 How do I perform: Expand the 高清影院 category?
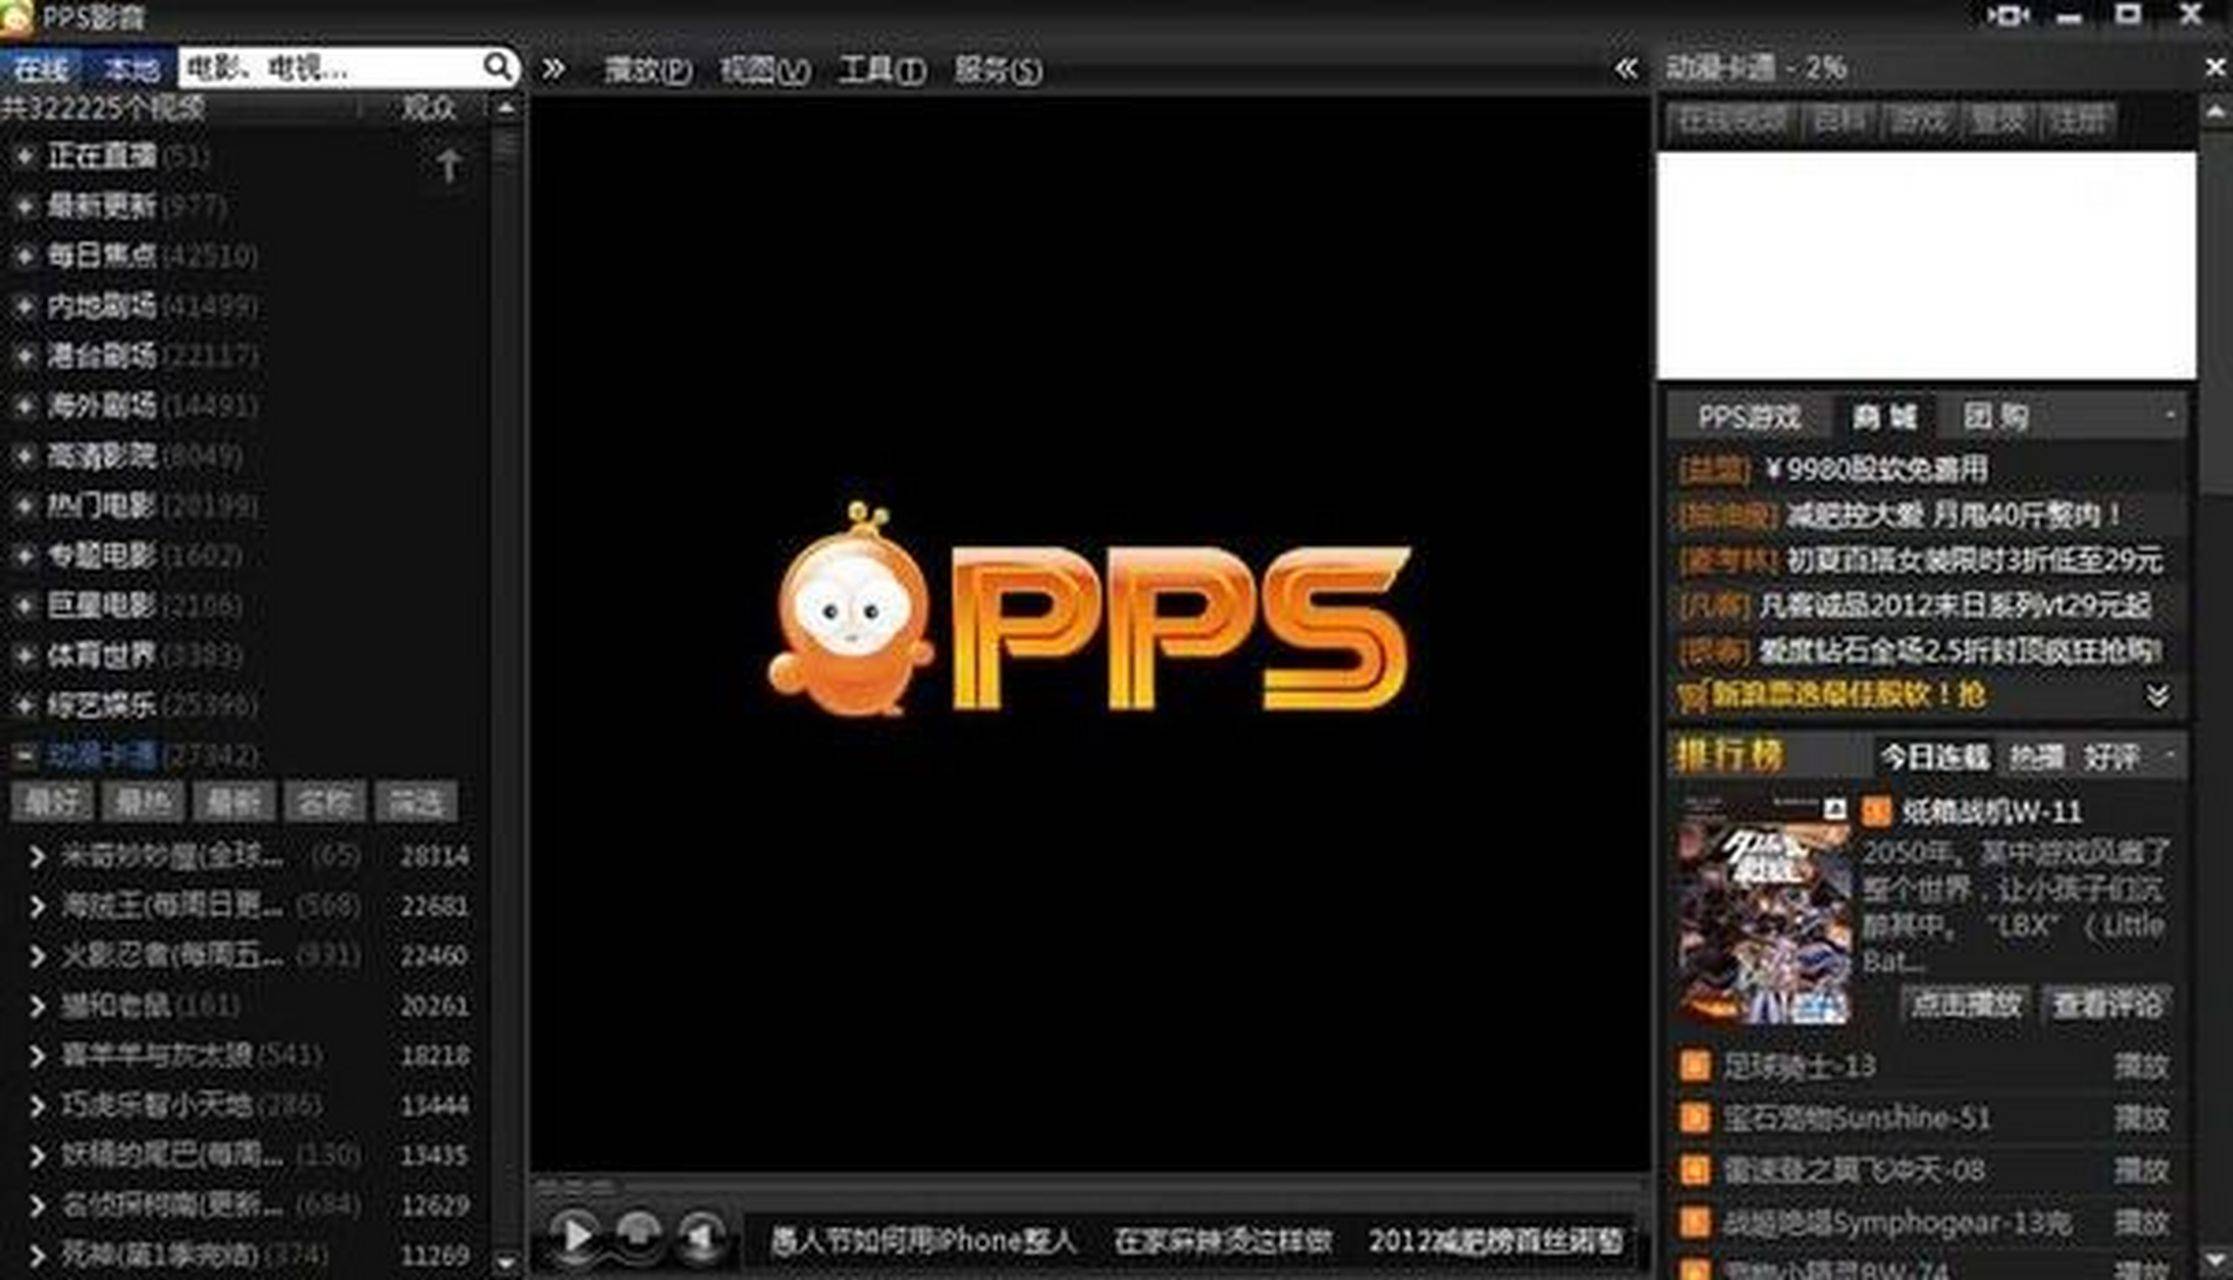[24, 456]
